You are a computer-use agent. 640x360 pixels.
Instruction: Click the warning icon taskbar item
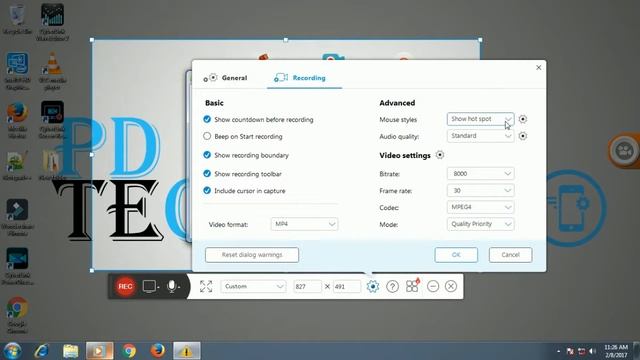click(x=187, y=351)
